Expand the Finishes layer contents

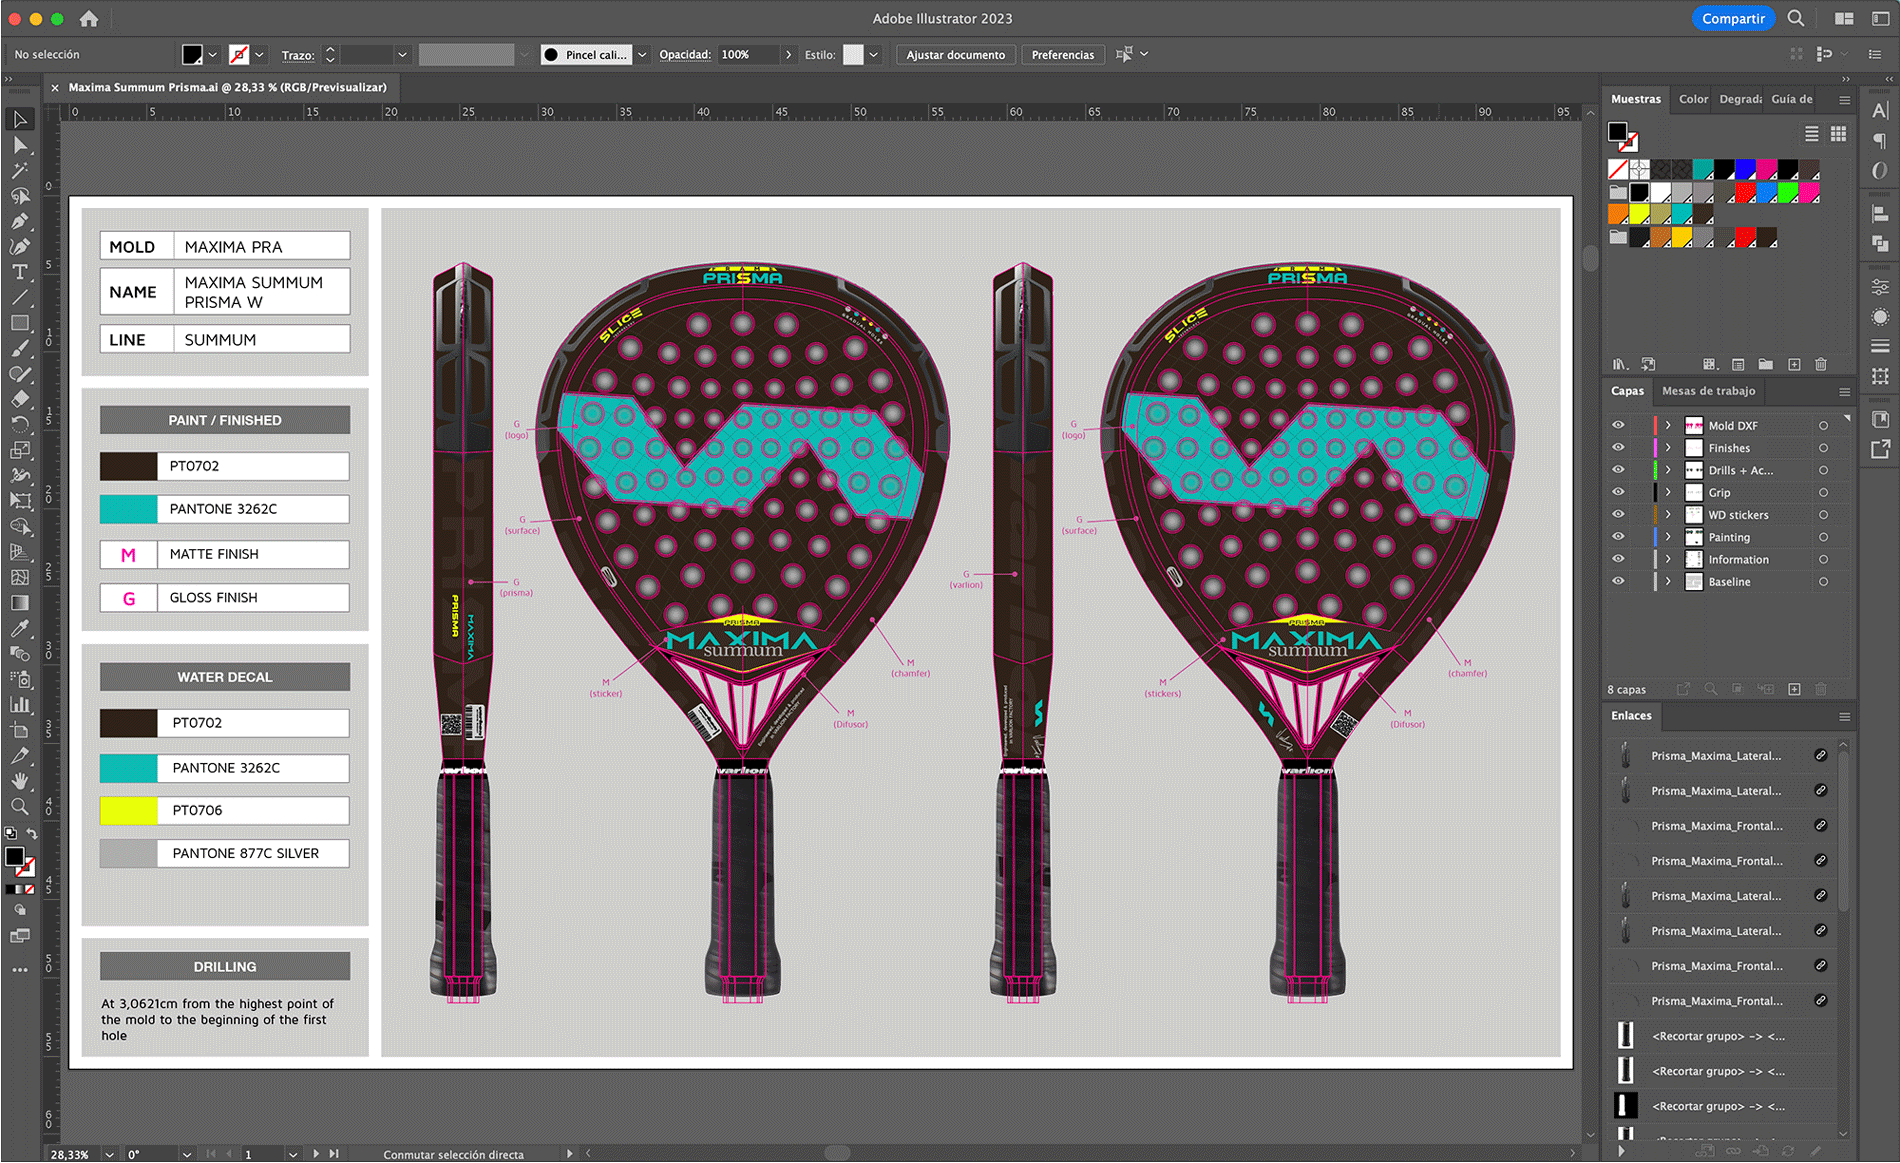click(1668, 447)
